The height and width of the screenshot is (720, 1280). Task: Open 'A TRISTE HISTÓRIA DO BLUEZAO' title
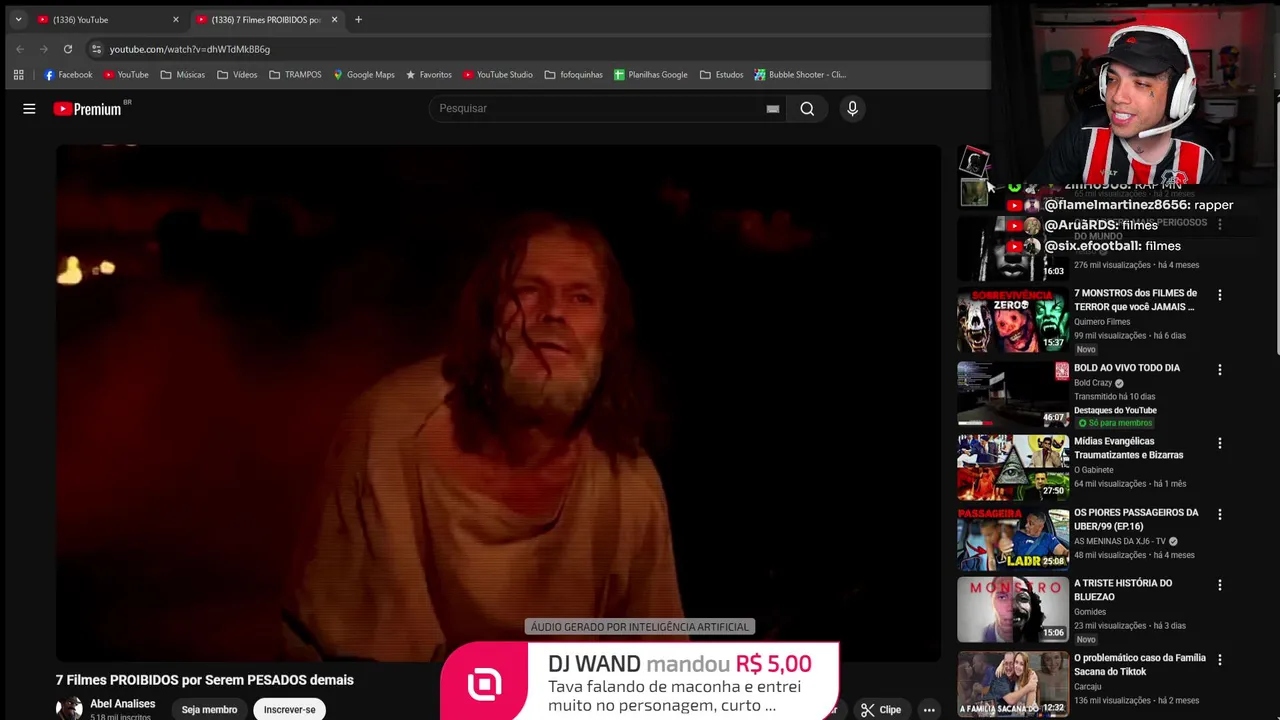(x=1123, y=590)
